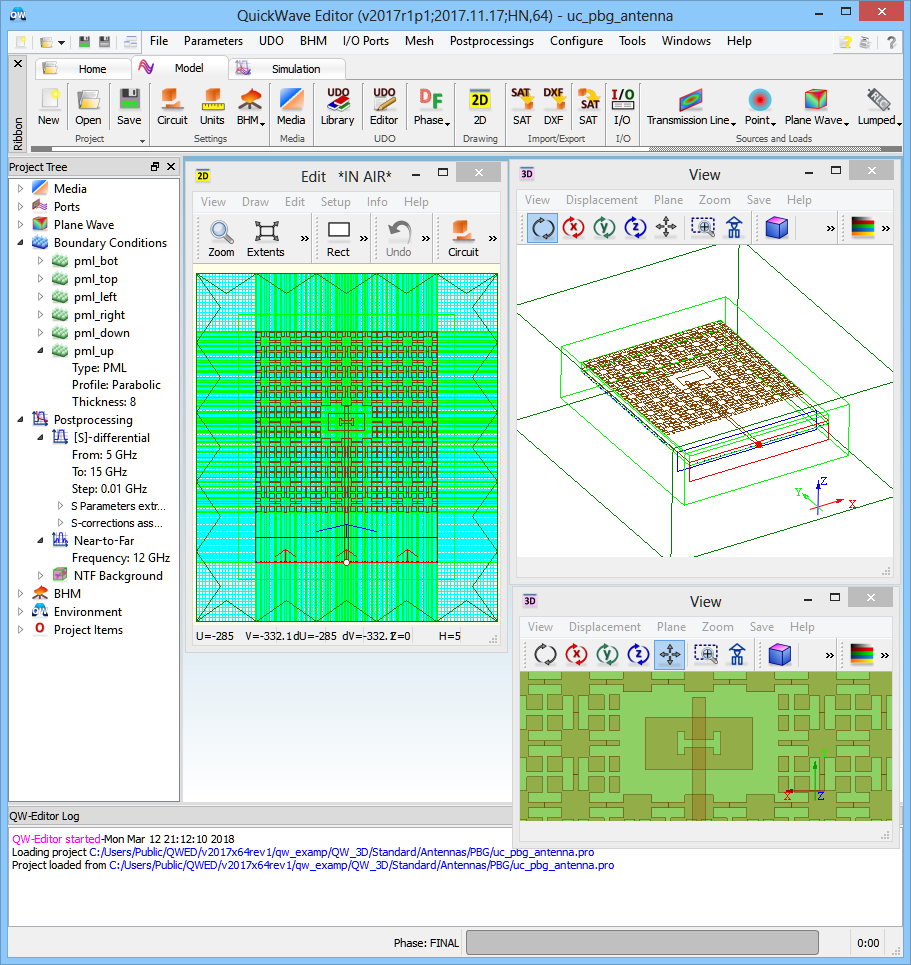Click the color scale icon in upper View
The width and height of the screenshot is (911, 965).
(x=862, y=228)
